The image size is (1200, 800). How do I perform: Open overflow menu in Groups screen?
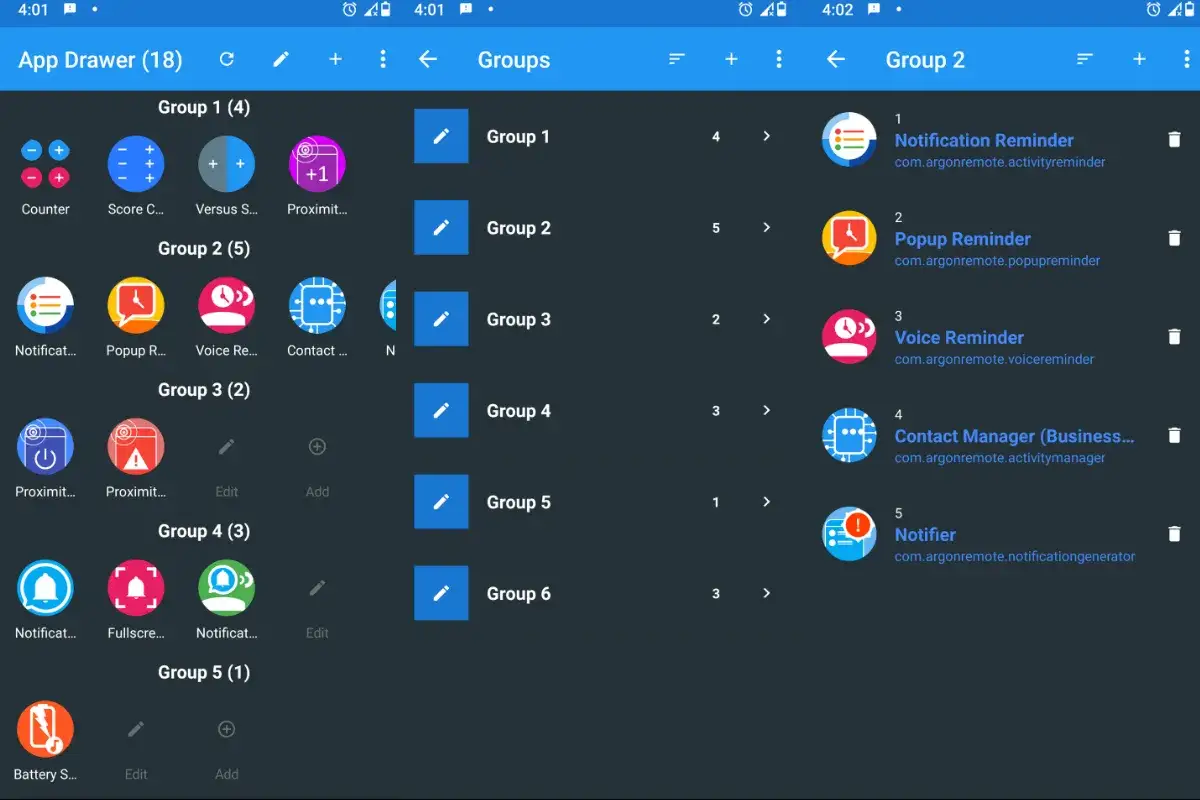coord(779,60)
